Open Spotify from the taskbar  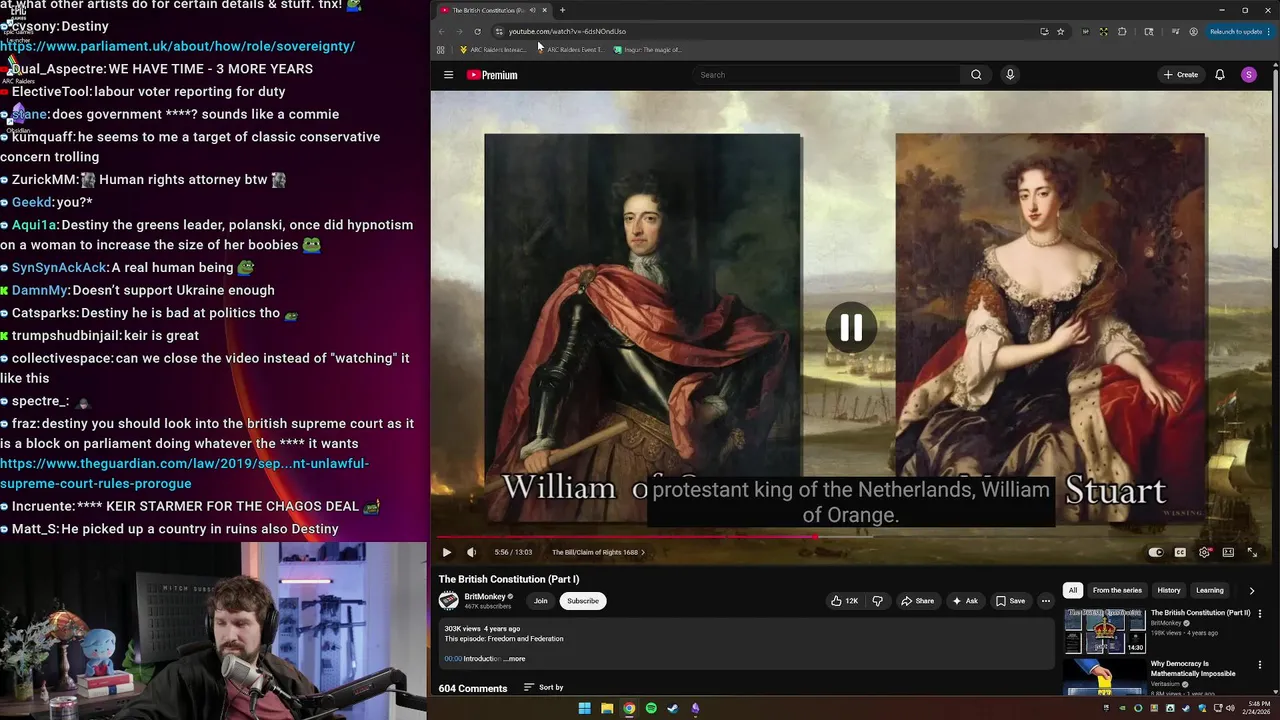pos(651,708)
